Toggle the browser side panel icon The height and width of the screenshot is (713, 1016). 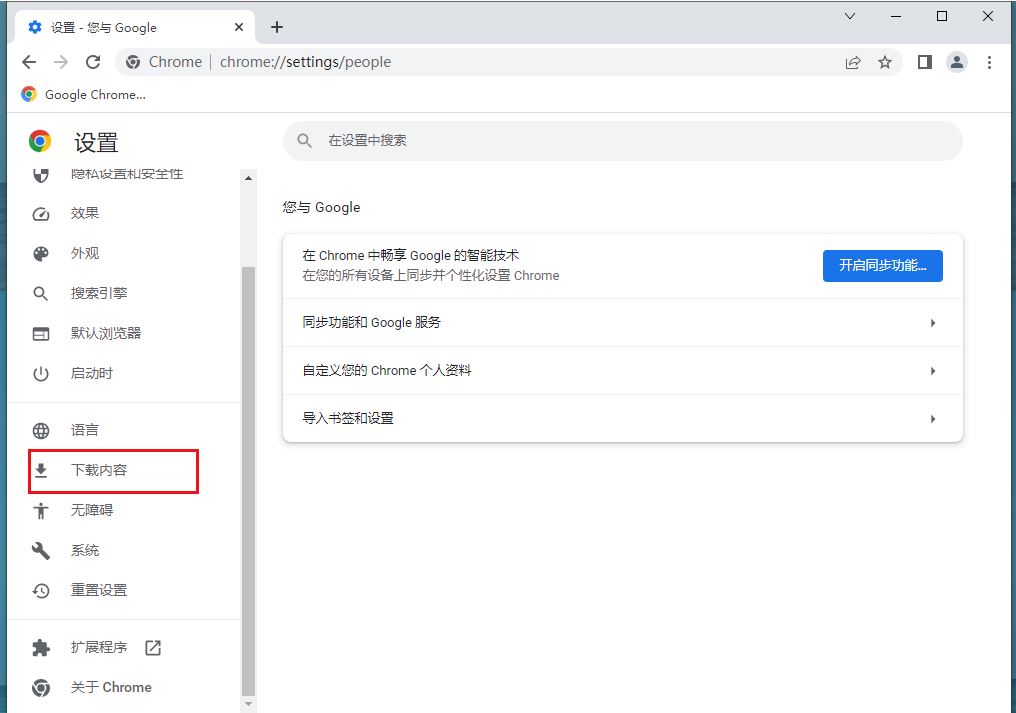[x=925, y=62]
